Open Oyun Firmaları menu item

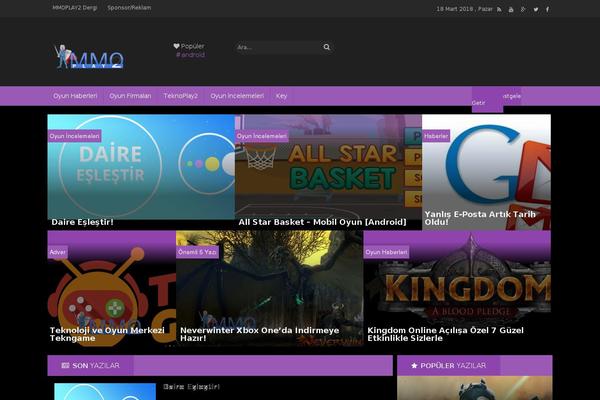point(130,96)
